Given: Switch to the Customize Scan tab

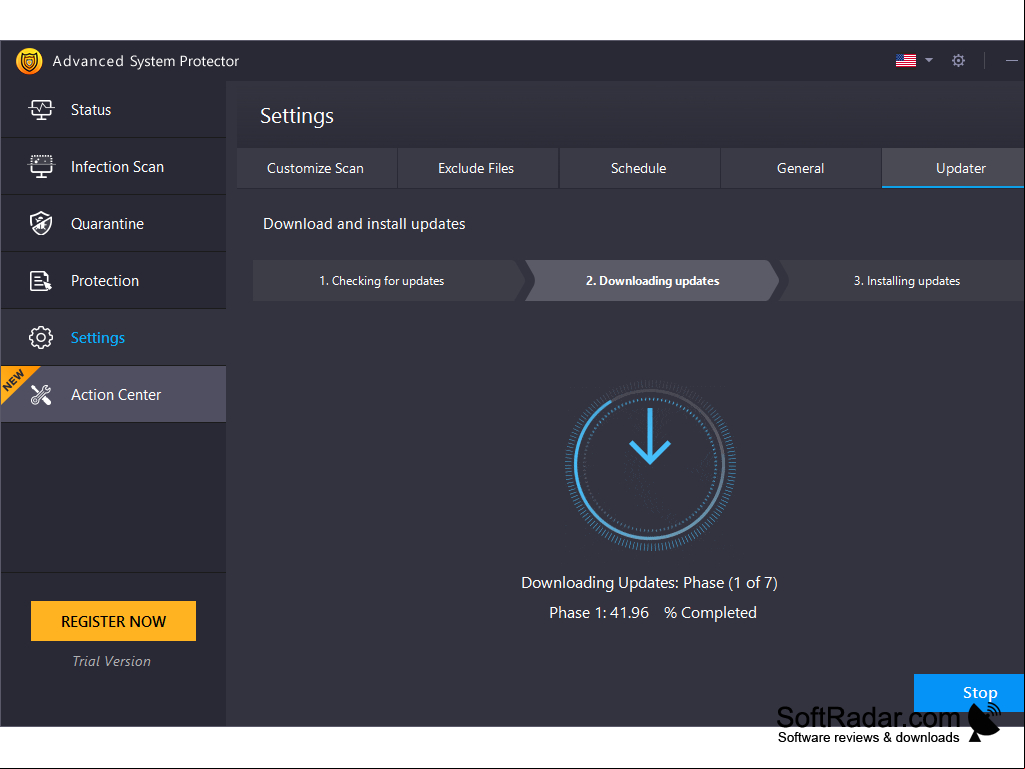Looking at the screenshot, I should (316, 168).
